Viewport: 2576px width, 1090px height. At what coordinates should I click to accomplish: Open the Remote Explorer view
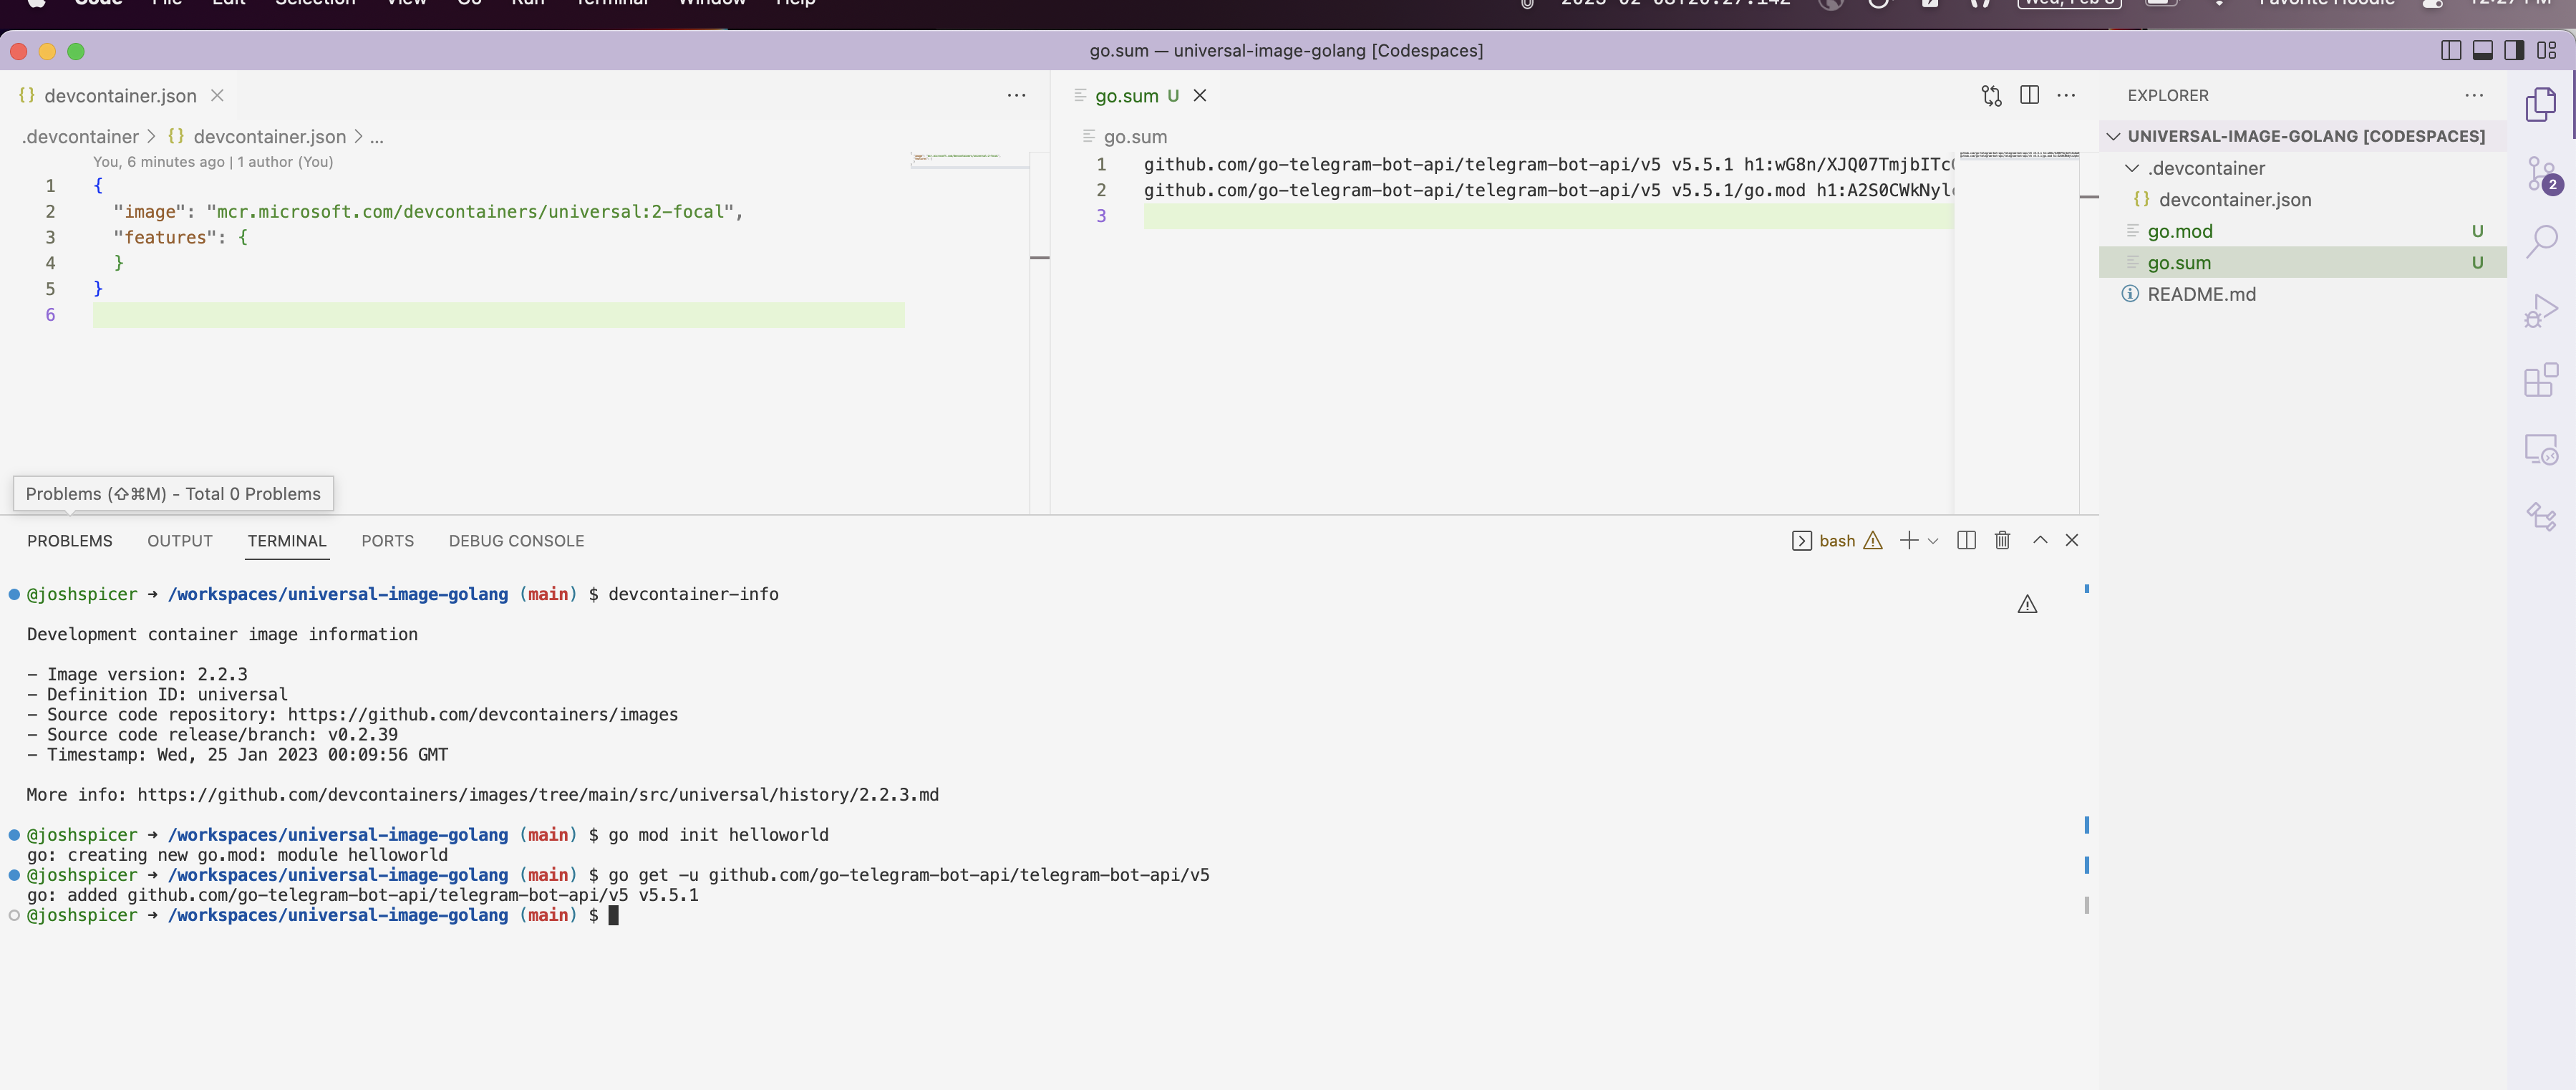coord(2541,449)
